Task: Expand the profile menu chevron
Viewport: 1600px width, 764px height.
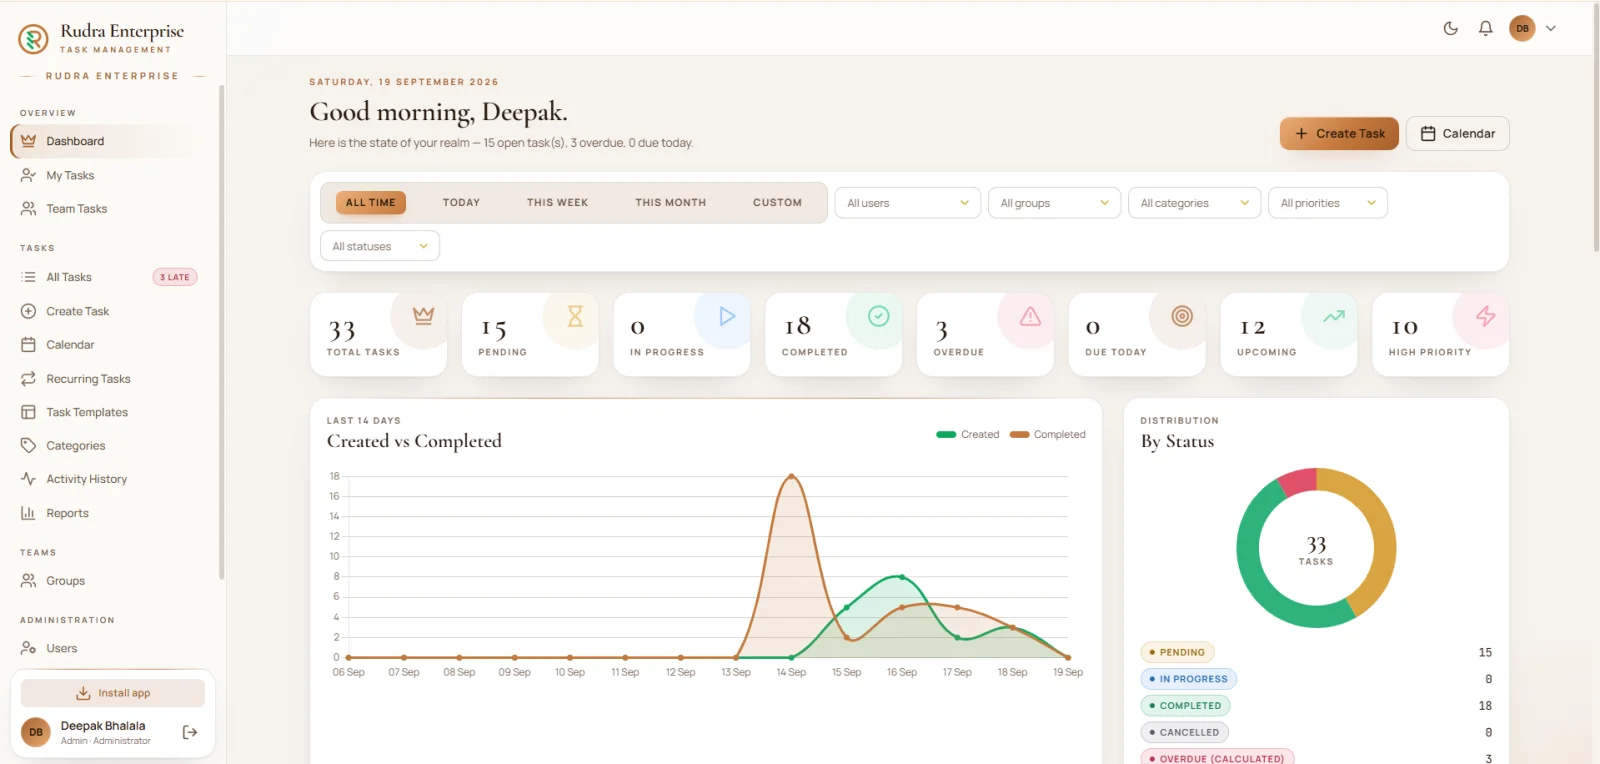Action: pyautogui.click(x=1551, y=28)
